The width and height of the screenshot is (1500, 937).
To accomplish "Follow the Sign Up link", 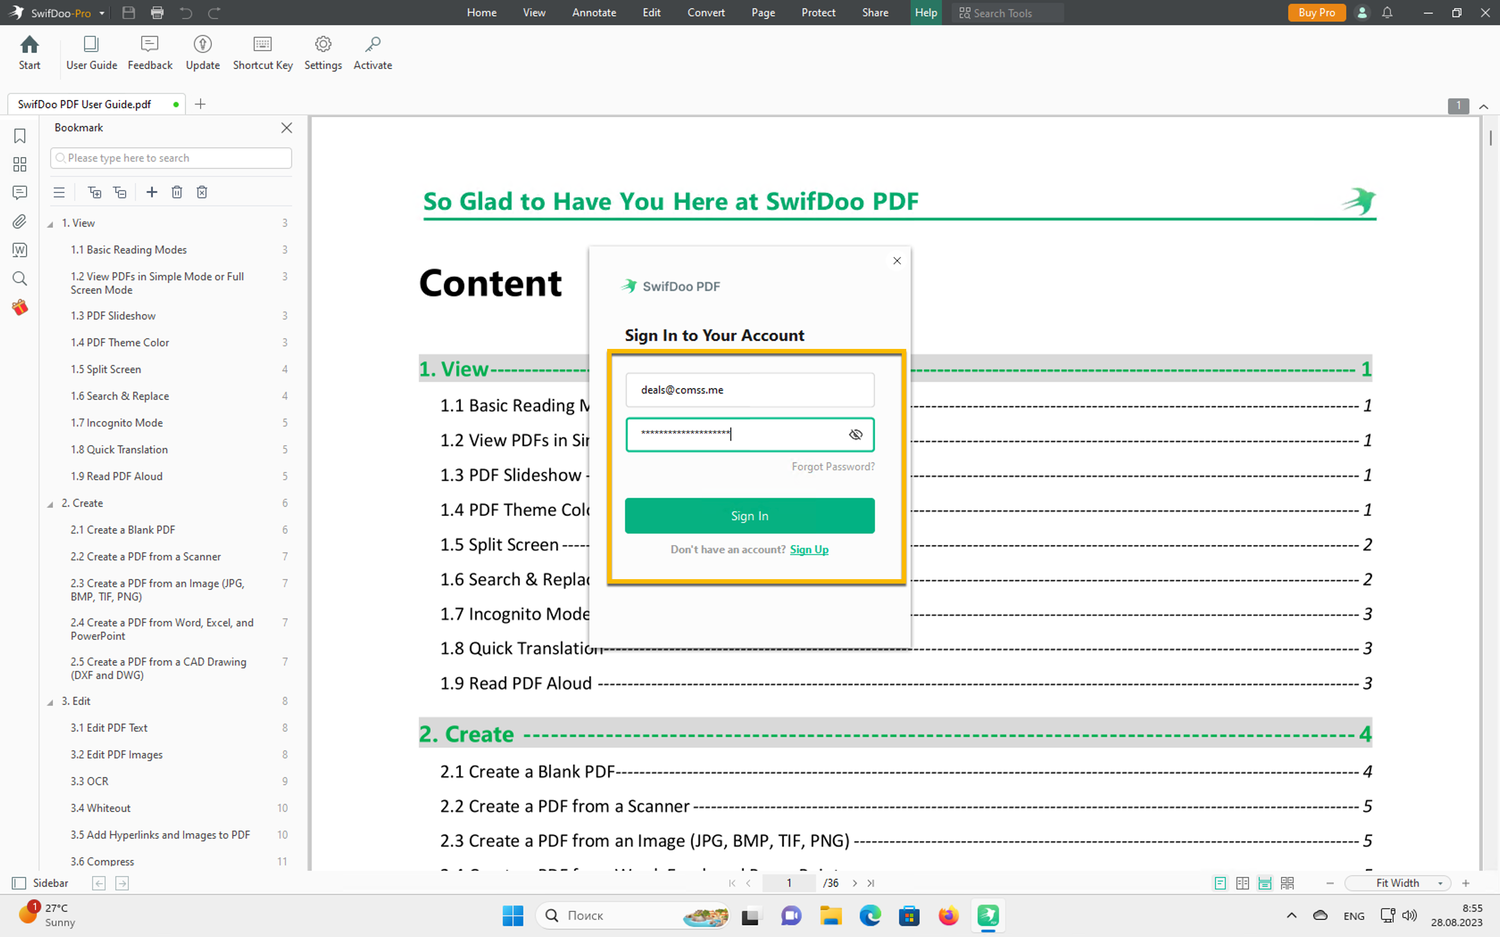I will (809, 550).
